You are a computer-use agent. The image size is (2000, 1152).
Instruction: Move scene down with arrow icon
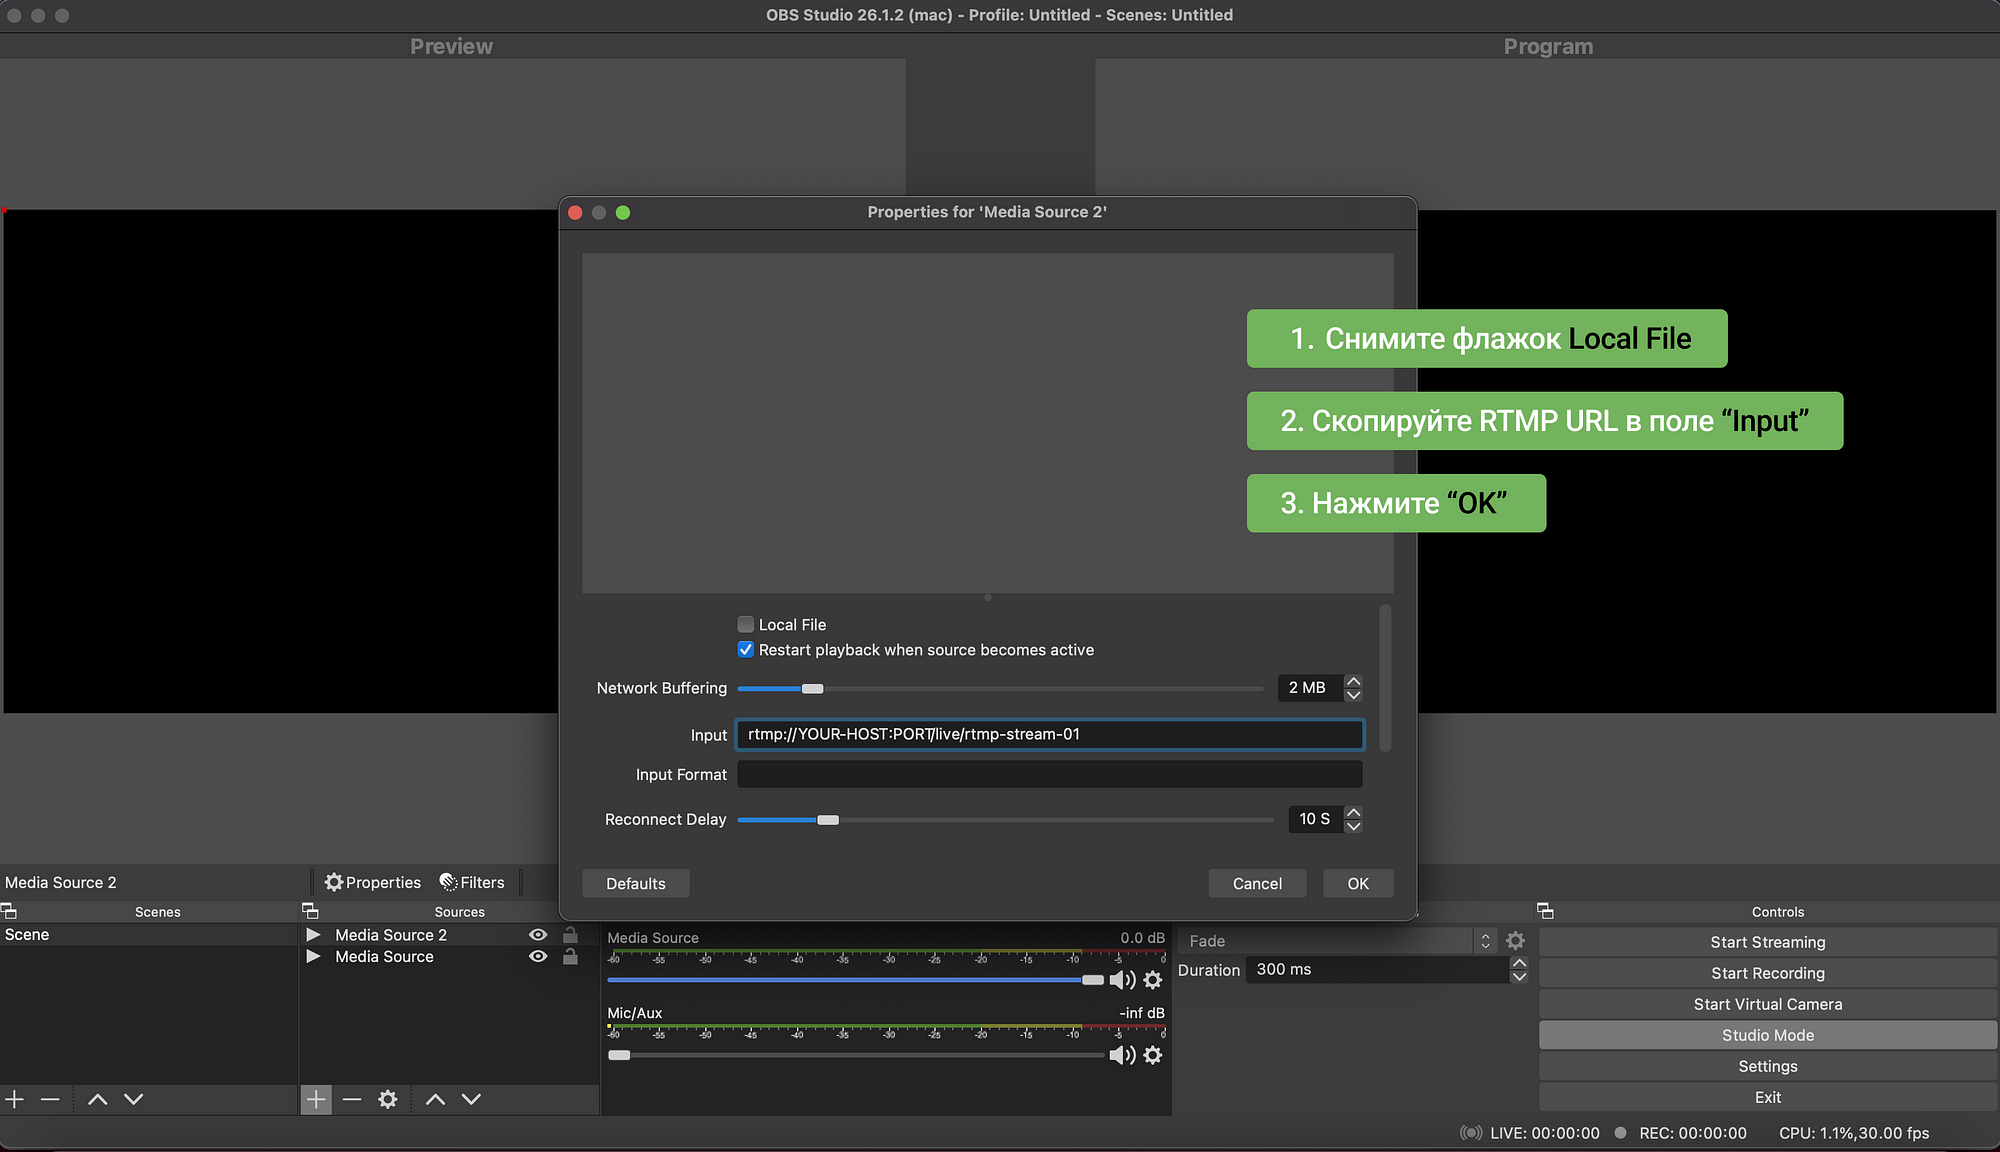pyautogui.click(x=133, y=1099)
